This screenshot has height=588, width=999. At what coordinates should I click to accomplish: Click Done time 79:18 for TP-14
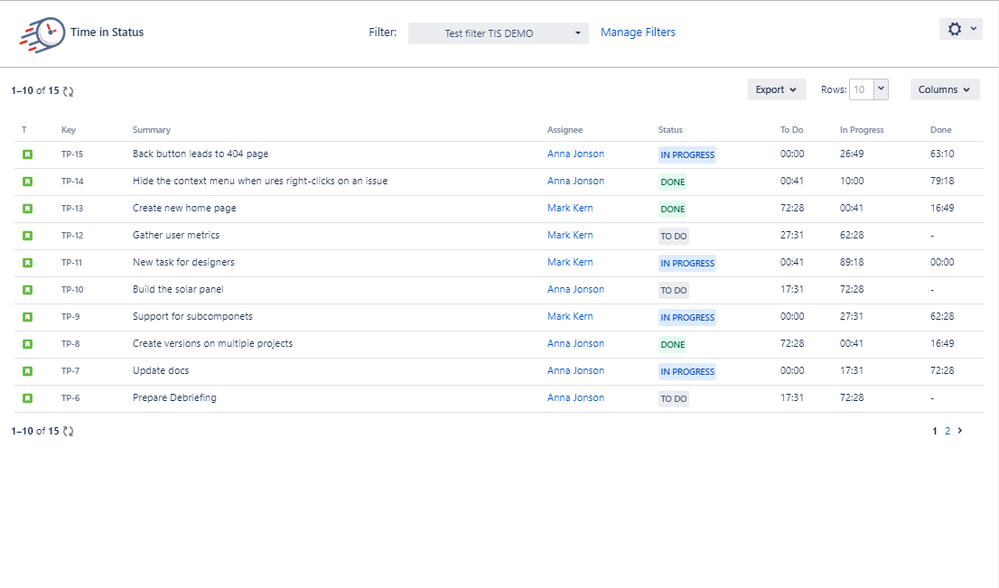(x=942, y=181)
